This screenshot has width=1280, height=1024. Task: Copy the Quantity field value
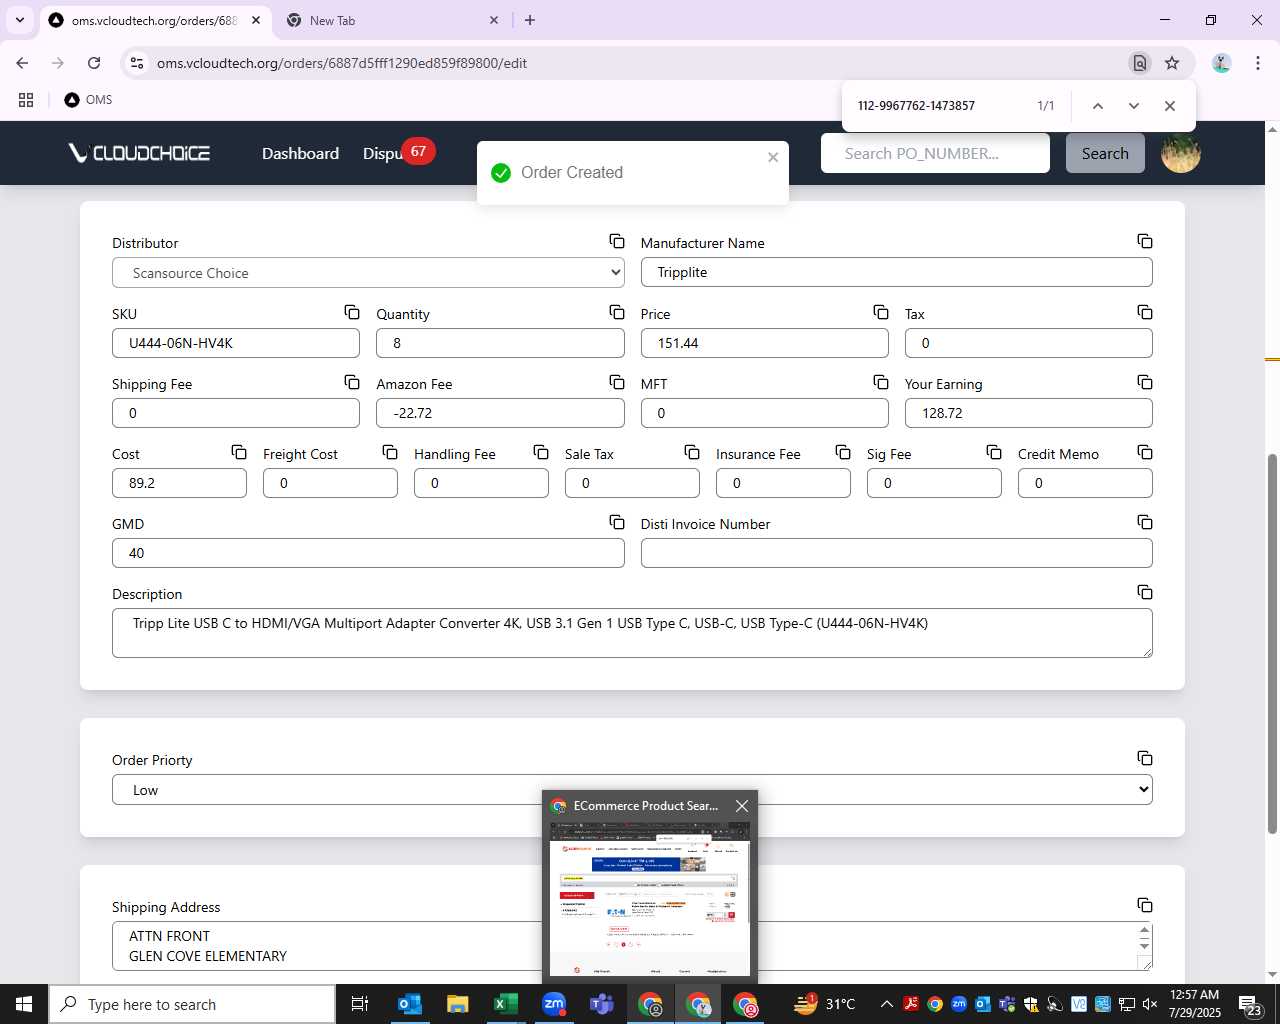pyautogui.click(x=617, y=313)
